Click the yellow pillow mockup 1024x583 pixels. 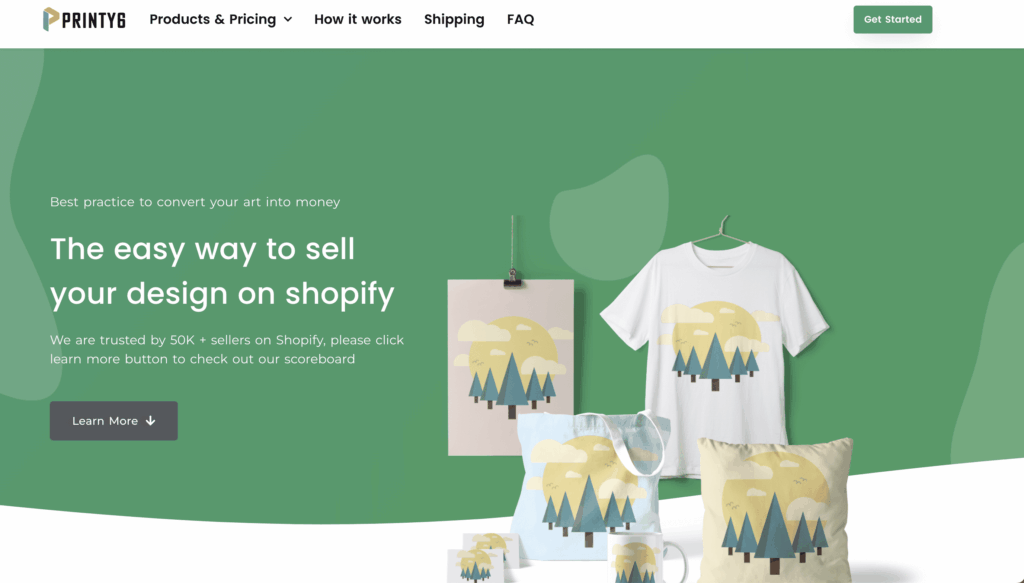click(x=776, y=511)
